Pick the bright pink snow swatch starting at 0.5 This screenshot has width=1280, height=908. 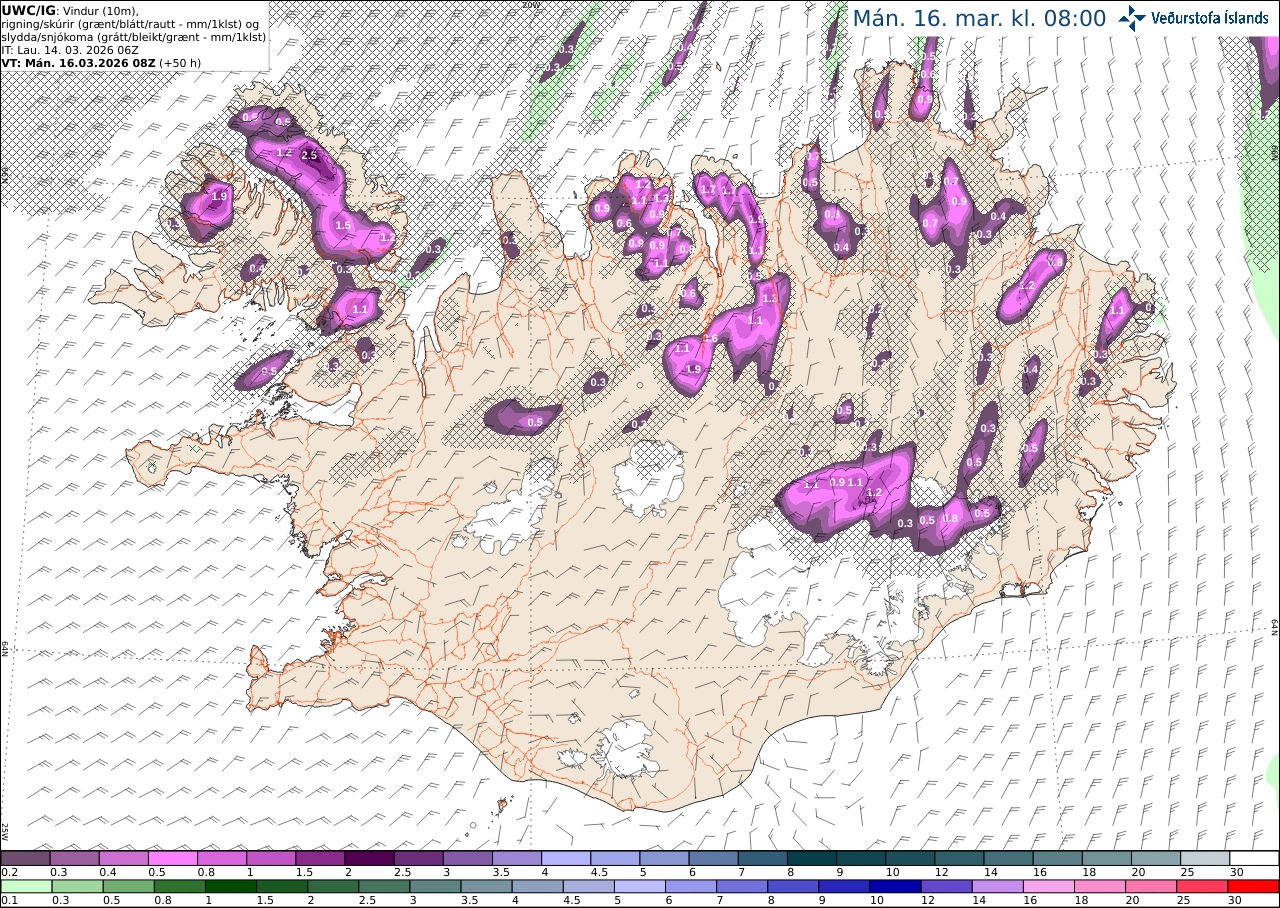point(172,858)
